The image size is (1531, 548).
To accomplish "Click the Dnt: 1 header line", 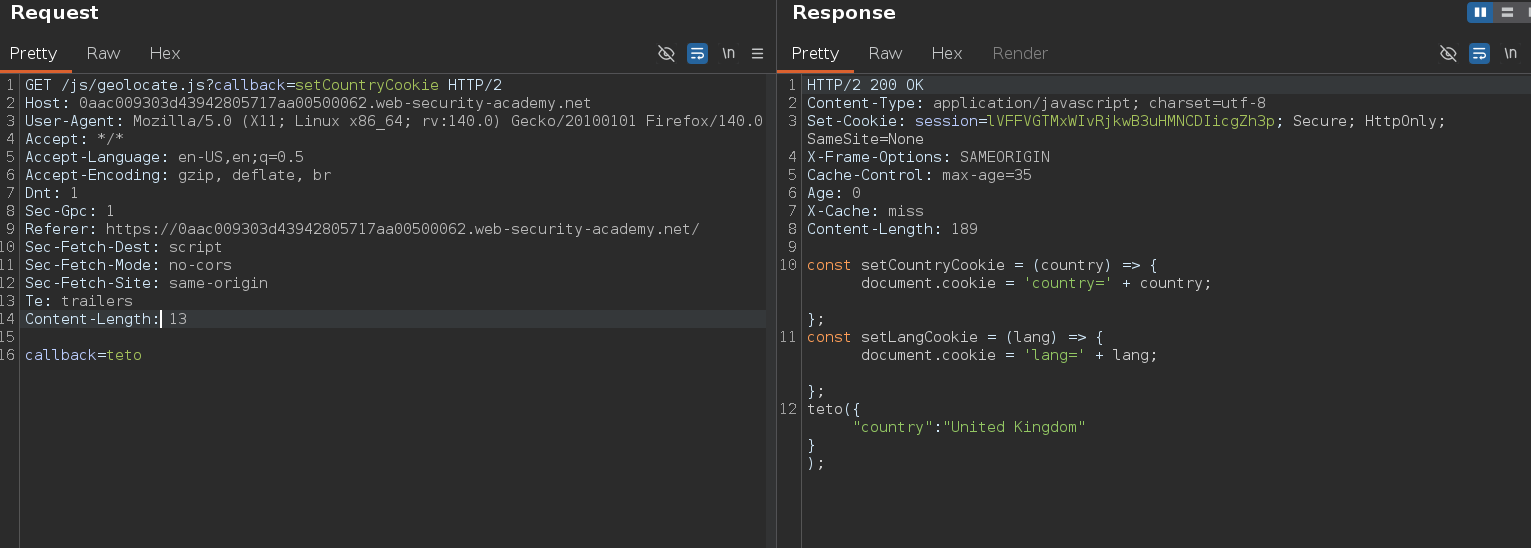I will [52, 193].
